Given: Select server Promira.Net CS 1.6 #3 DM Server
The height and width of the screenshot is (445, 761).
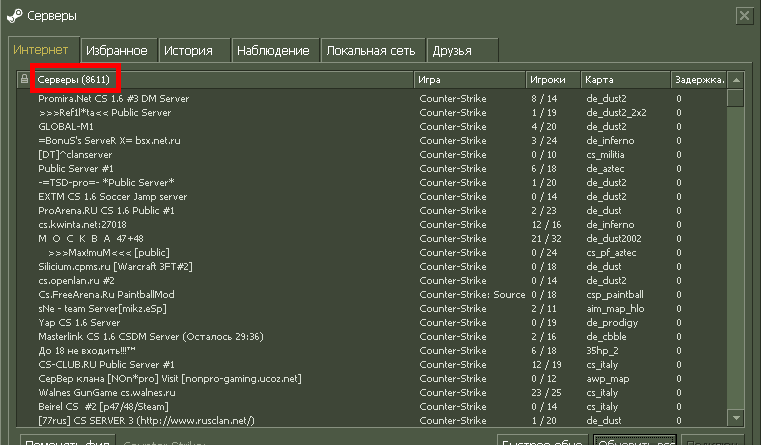Looking at the screenshot, I should (x=372, y=99).
